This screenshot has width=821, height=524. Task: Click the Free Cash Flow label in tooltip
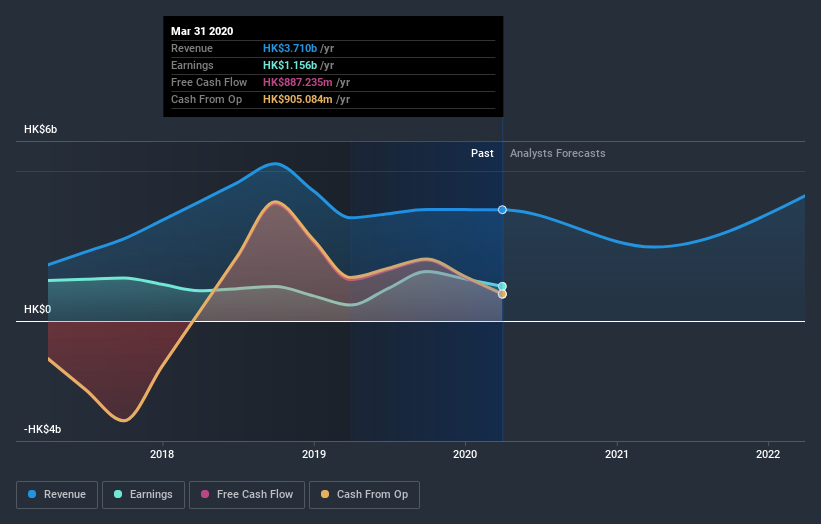209,82
